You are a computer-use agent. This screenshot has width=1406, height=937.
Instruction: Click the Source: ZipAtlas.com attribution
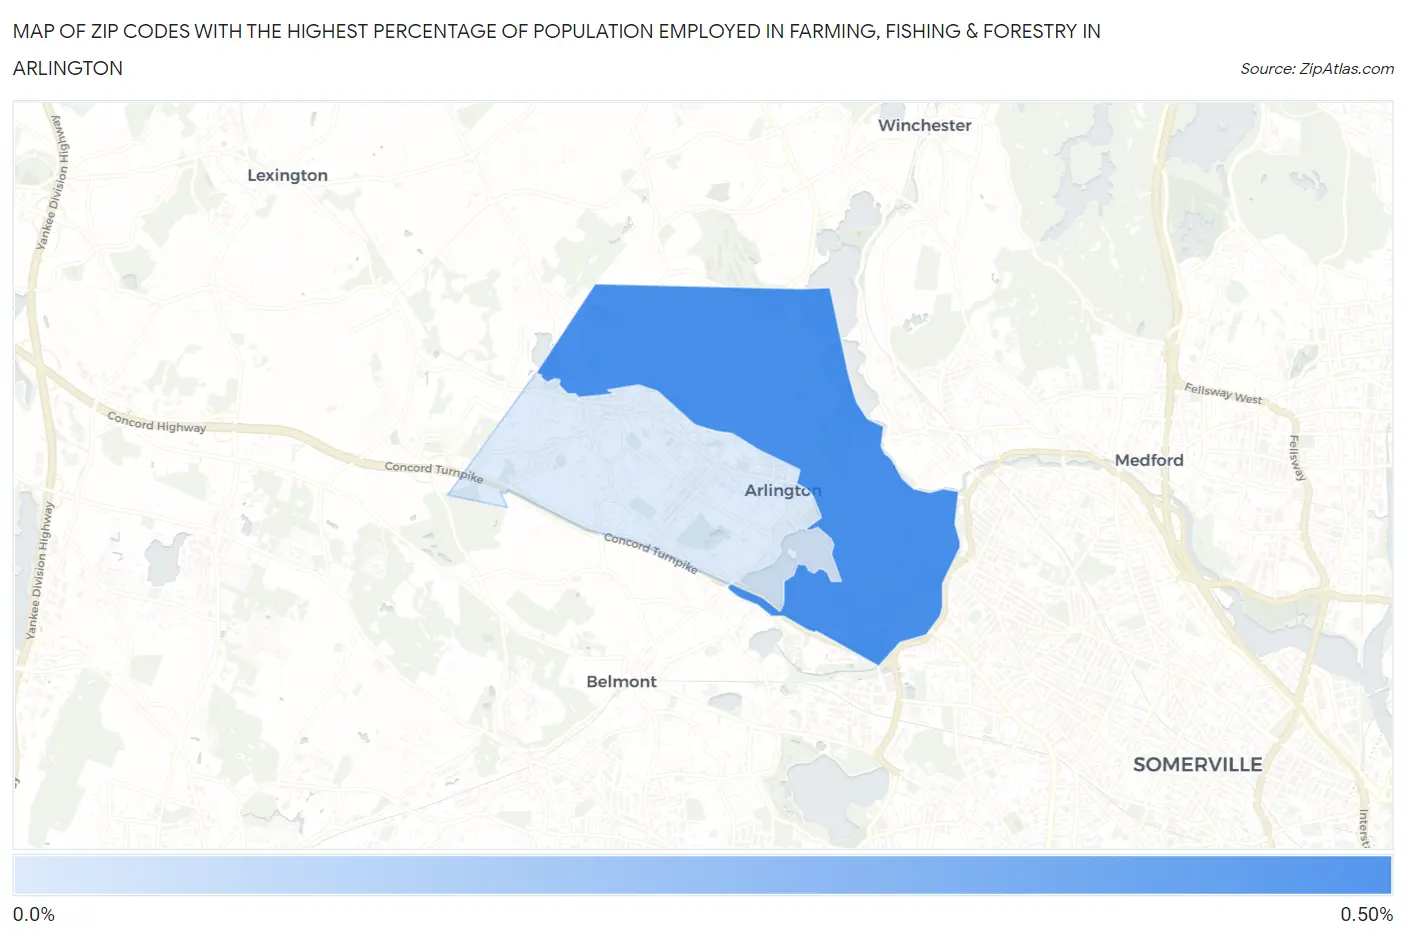(1317, 69)
